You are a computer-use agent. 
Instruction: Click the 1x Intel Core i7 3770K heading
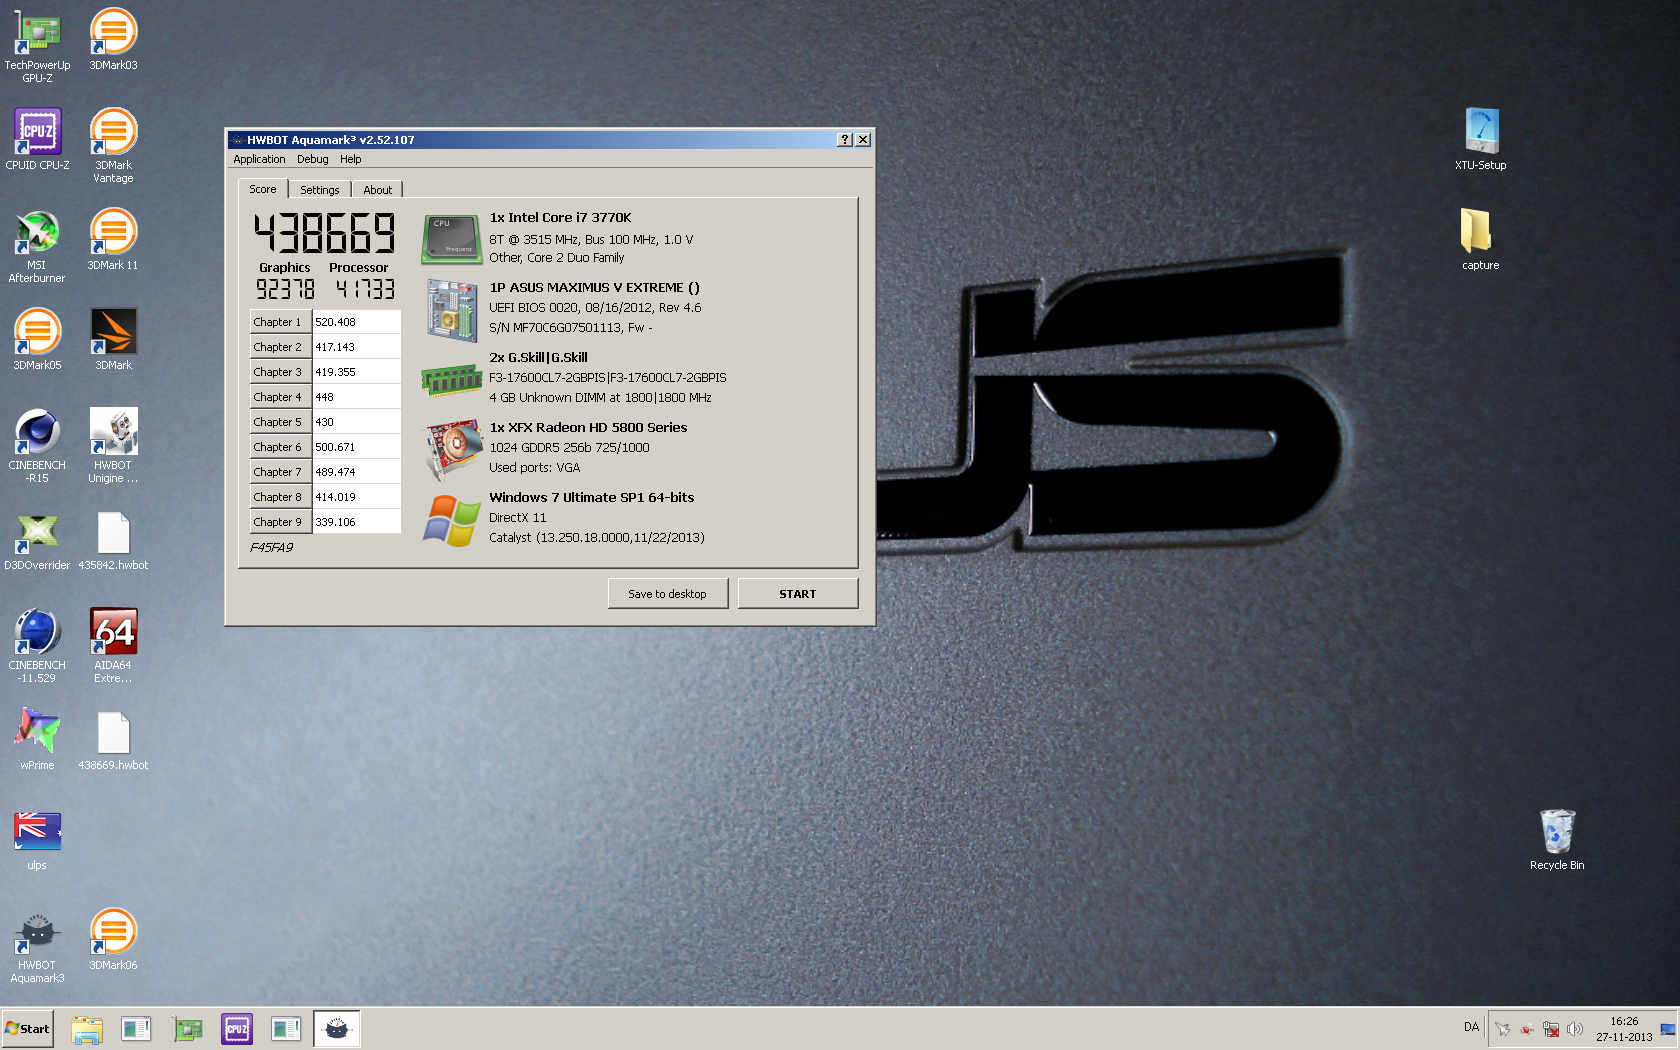(560, 218)
